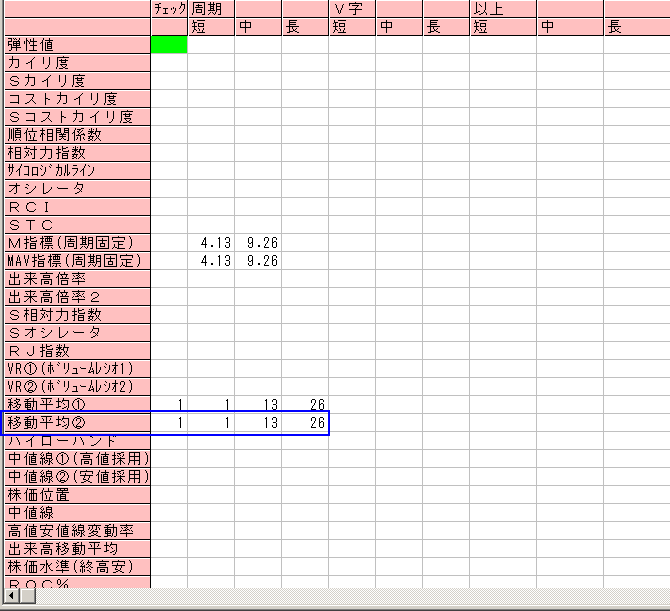The image size is (670, 611).
Task: Select the カイリ度 row label
Action: pos(77,63)
